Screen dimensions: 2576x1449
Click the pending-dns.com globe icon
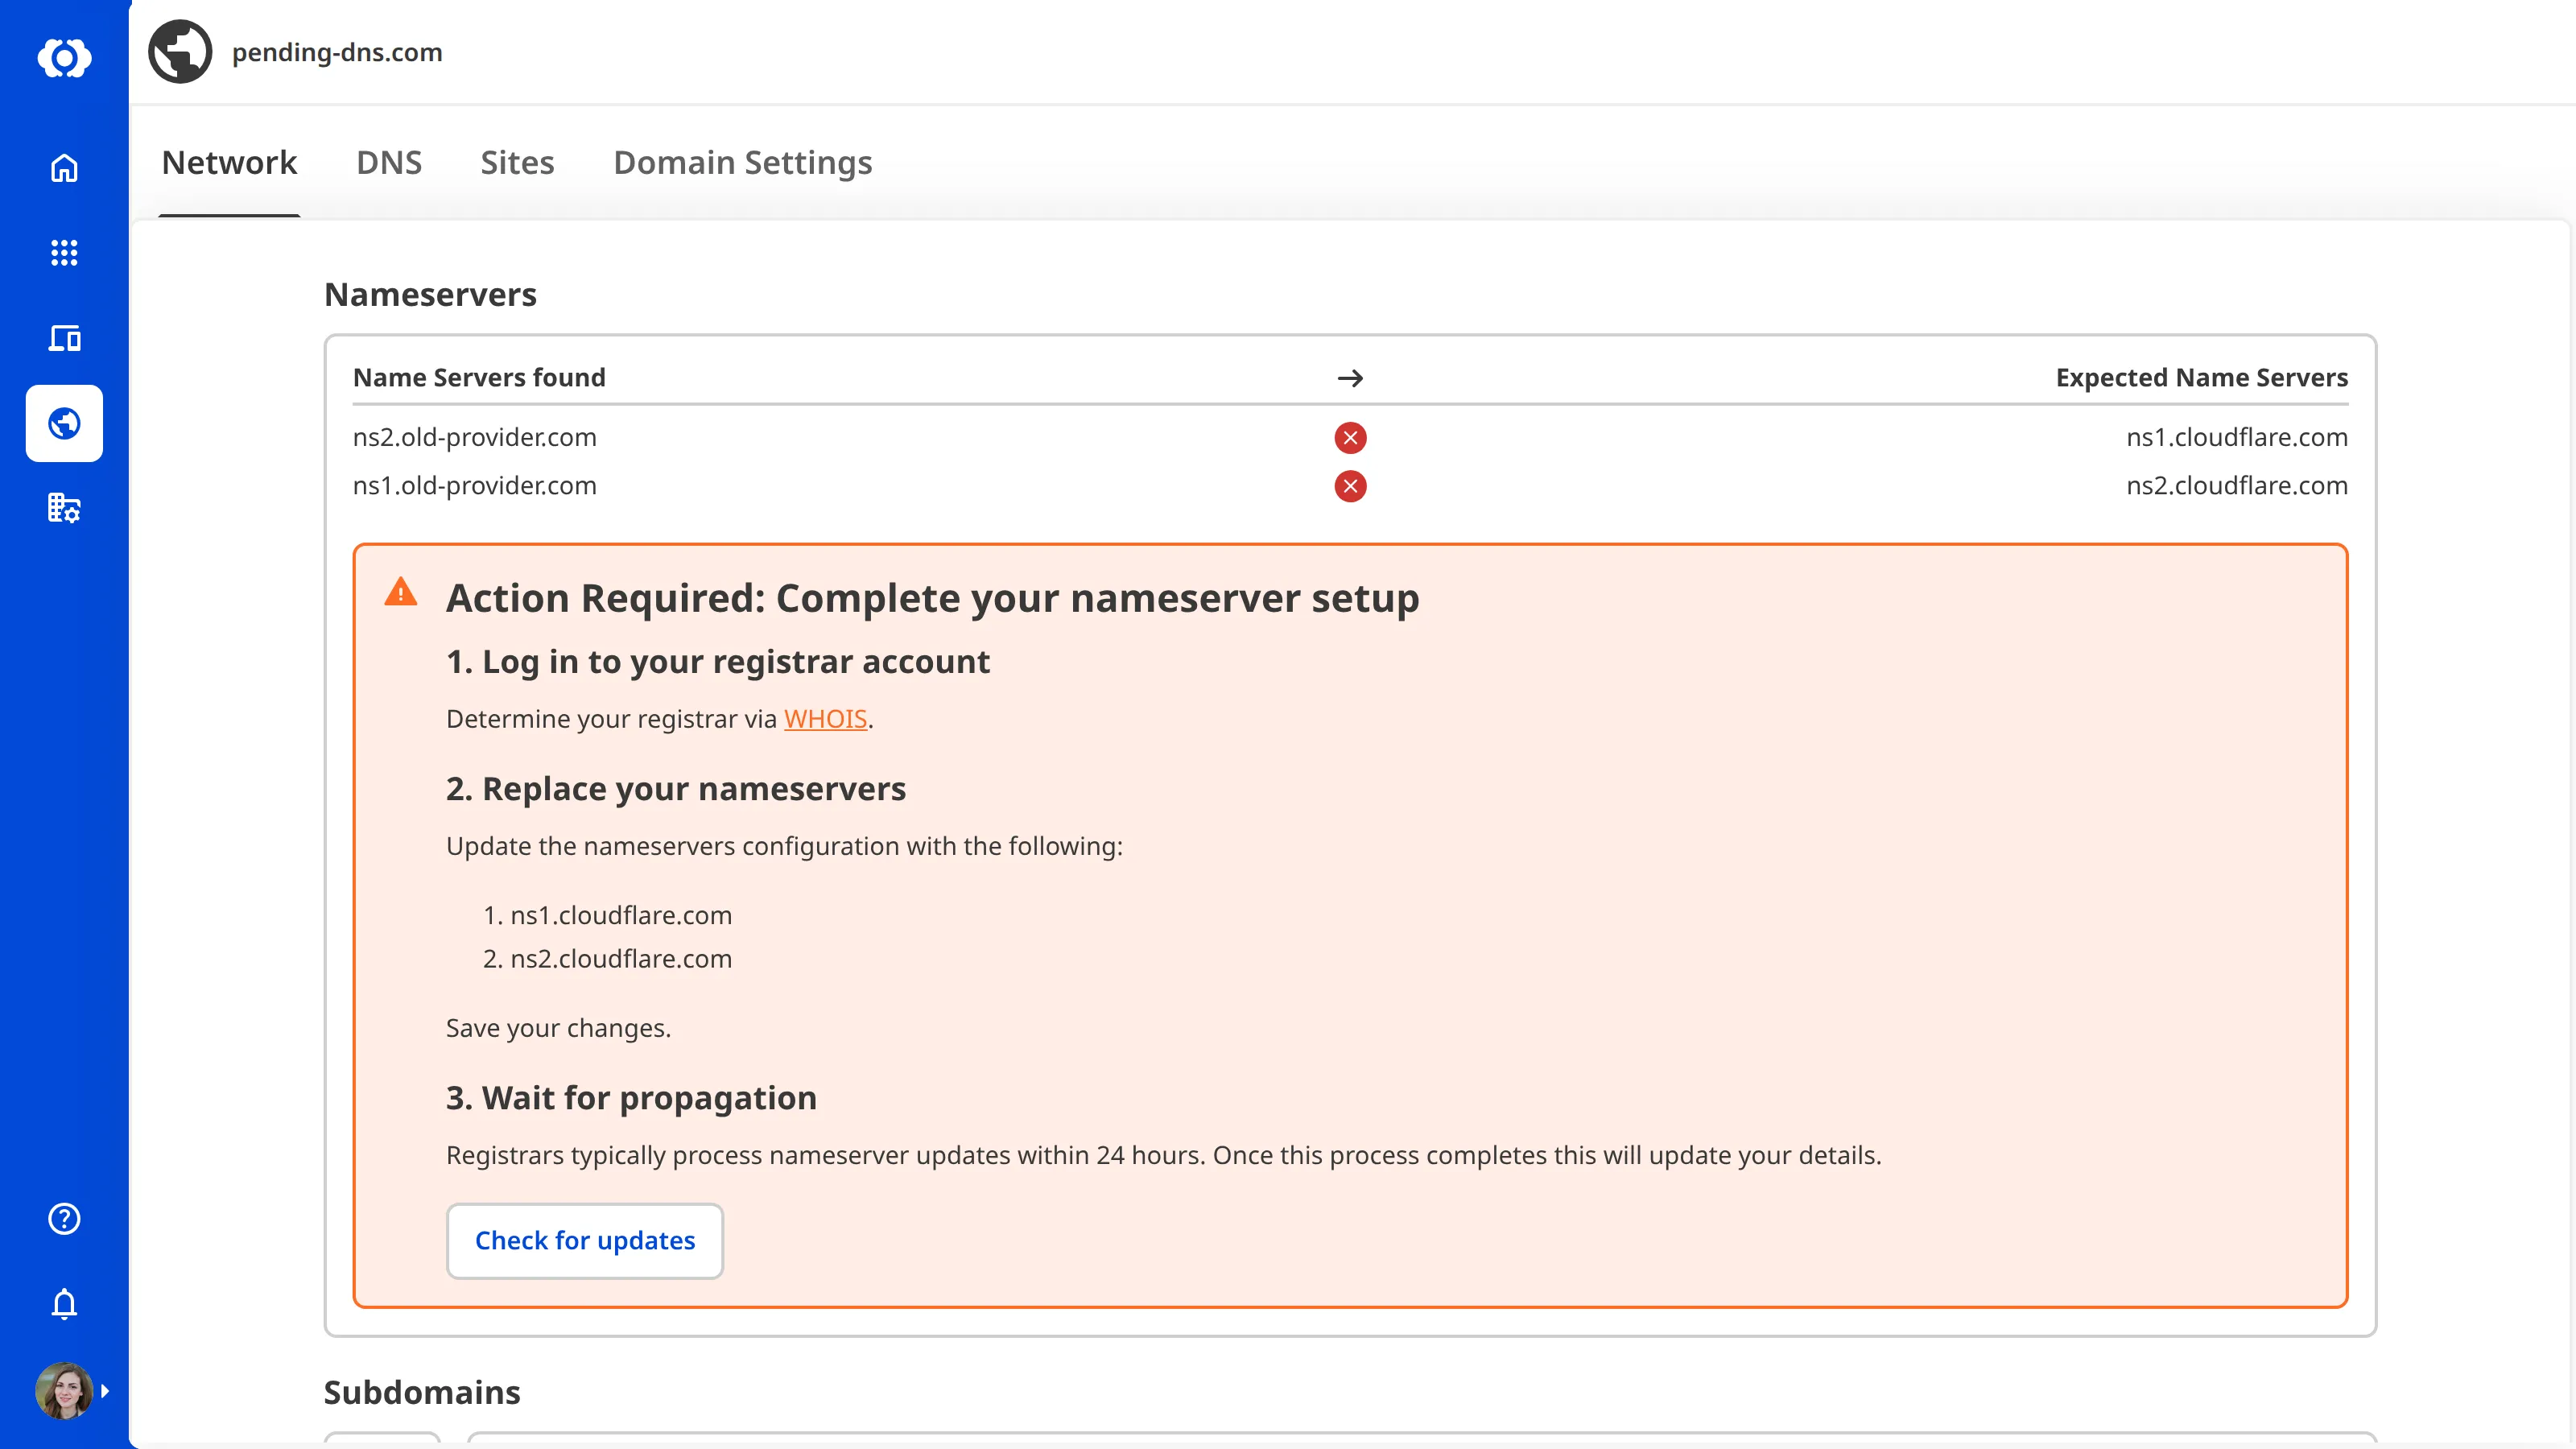click(180, 52)
